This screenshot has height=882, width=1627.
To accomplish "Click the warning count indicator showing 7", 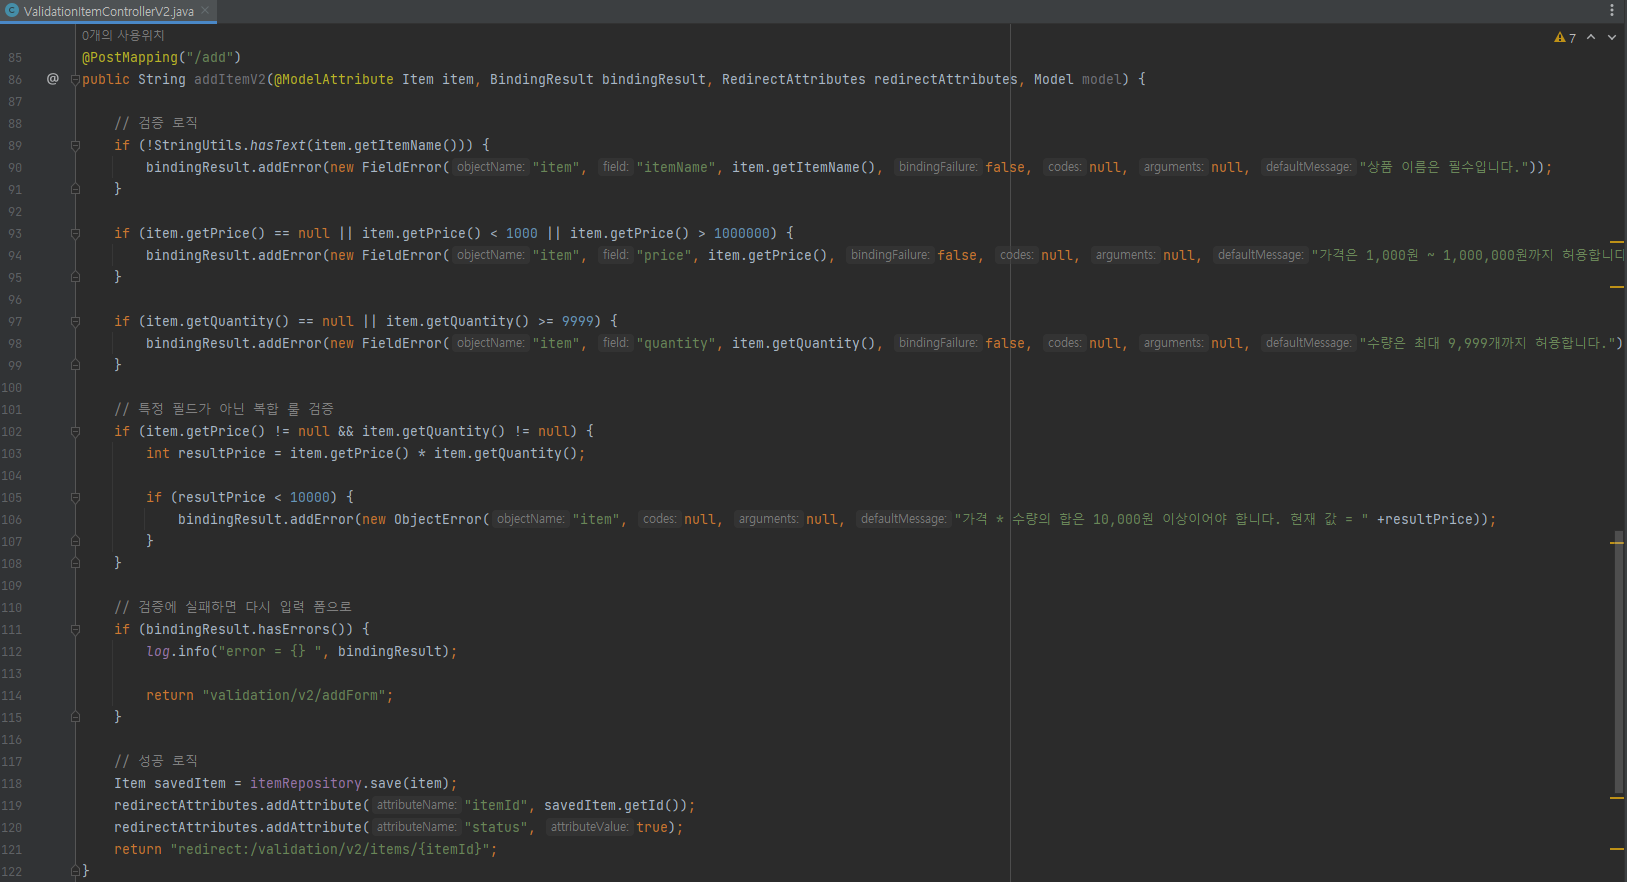I will tap(1565, 38).
